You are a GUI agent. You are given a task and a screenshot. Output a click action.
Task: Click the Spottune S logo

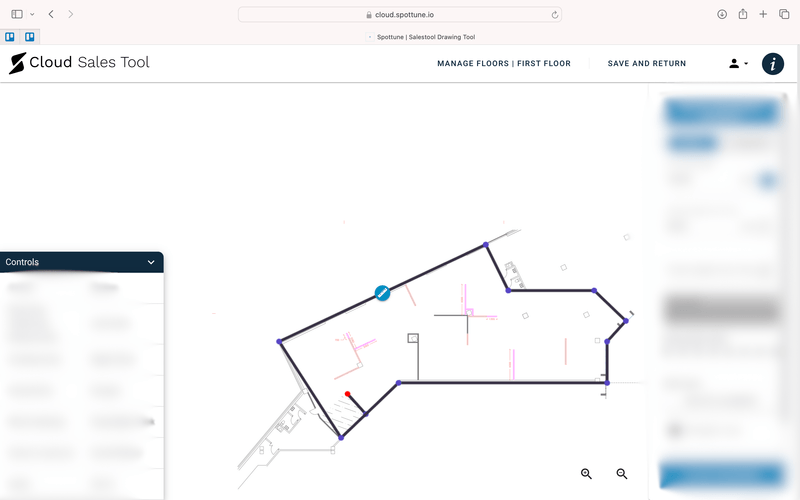[x=17, y=63]
